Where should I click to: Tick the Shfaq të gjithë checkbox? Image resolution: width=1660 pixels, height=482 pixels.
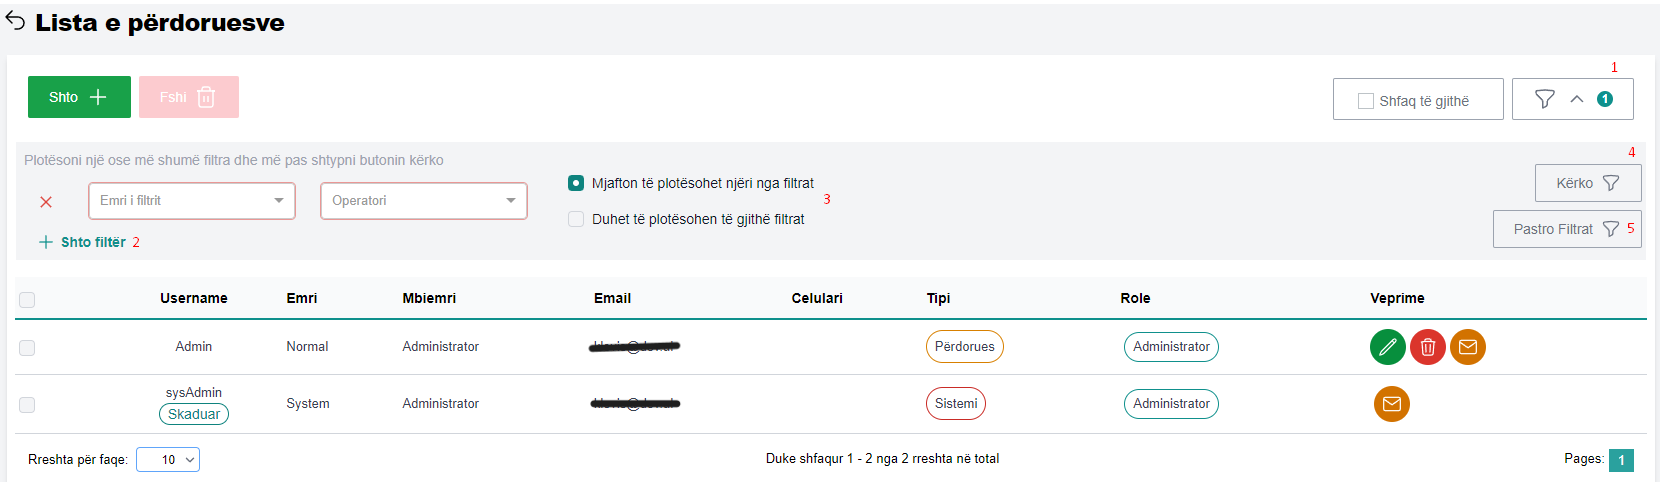pos(1366,101)
